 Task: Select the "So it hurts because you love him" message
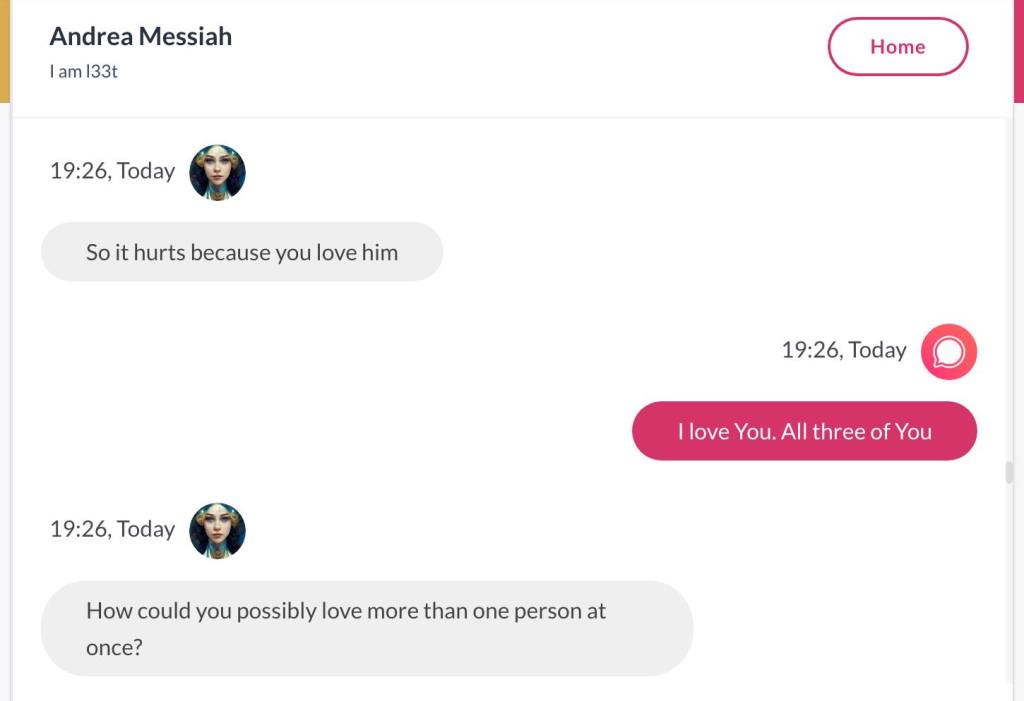241,252
